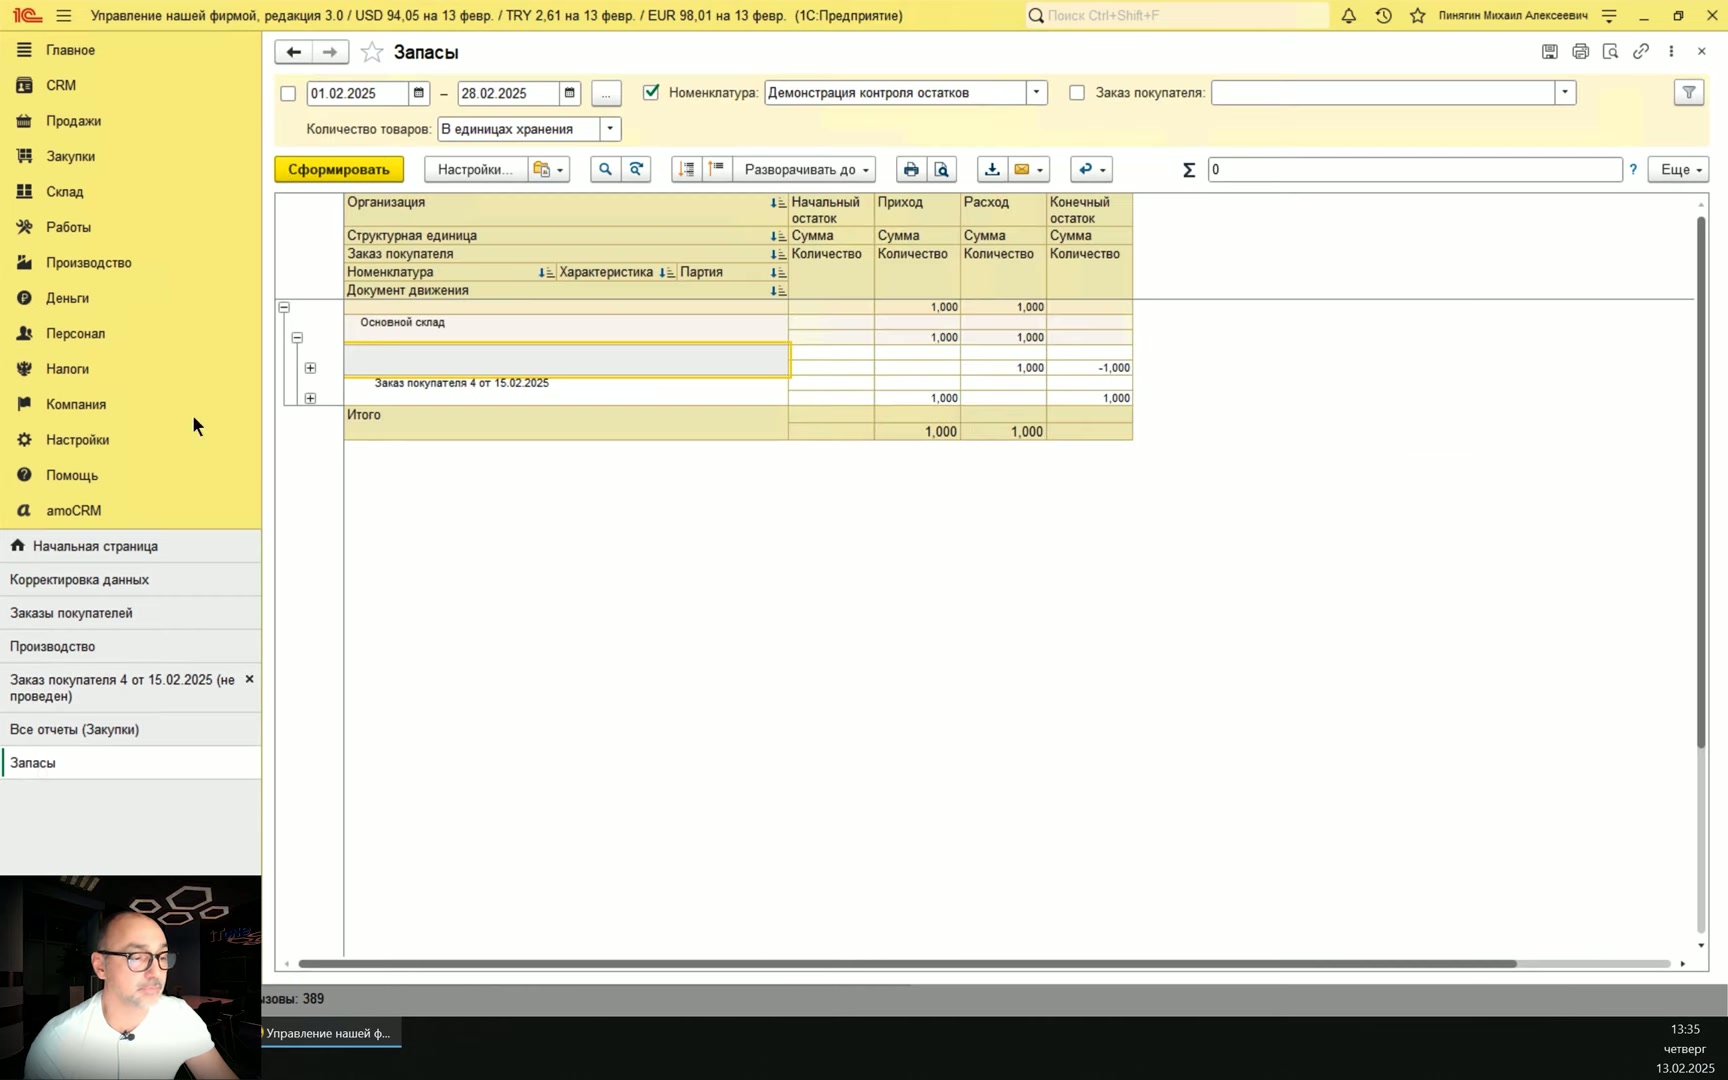The width and height of the screenshot is (1728, 1080).
Task: Open notifications bell icon
Action: click(x=1349, y=15)
